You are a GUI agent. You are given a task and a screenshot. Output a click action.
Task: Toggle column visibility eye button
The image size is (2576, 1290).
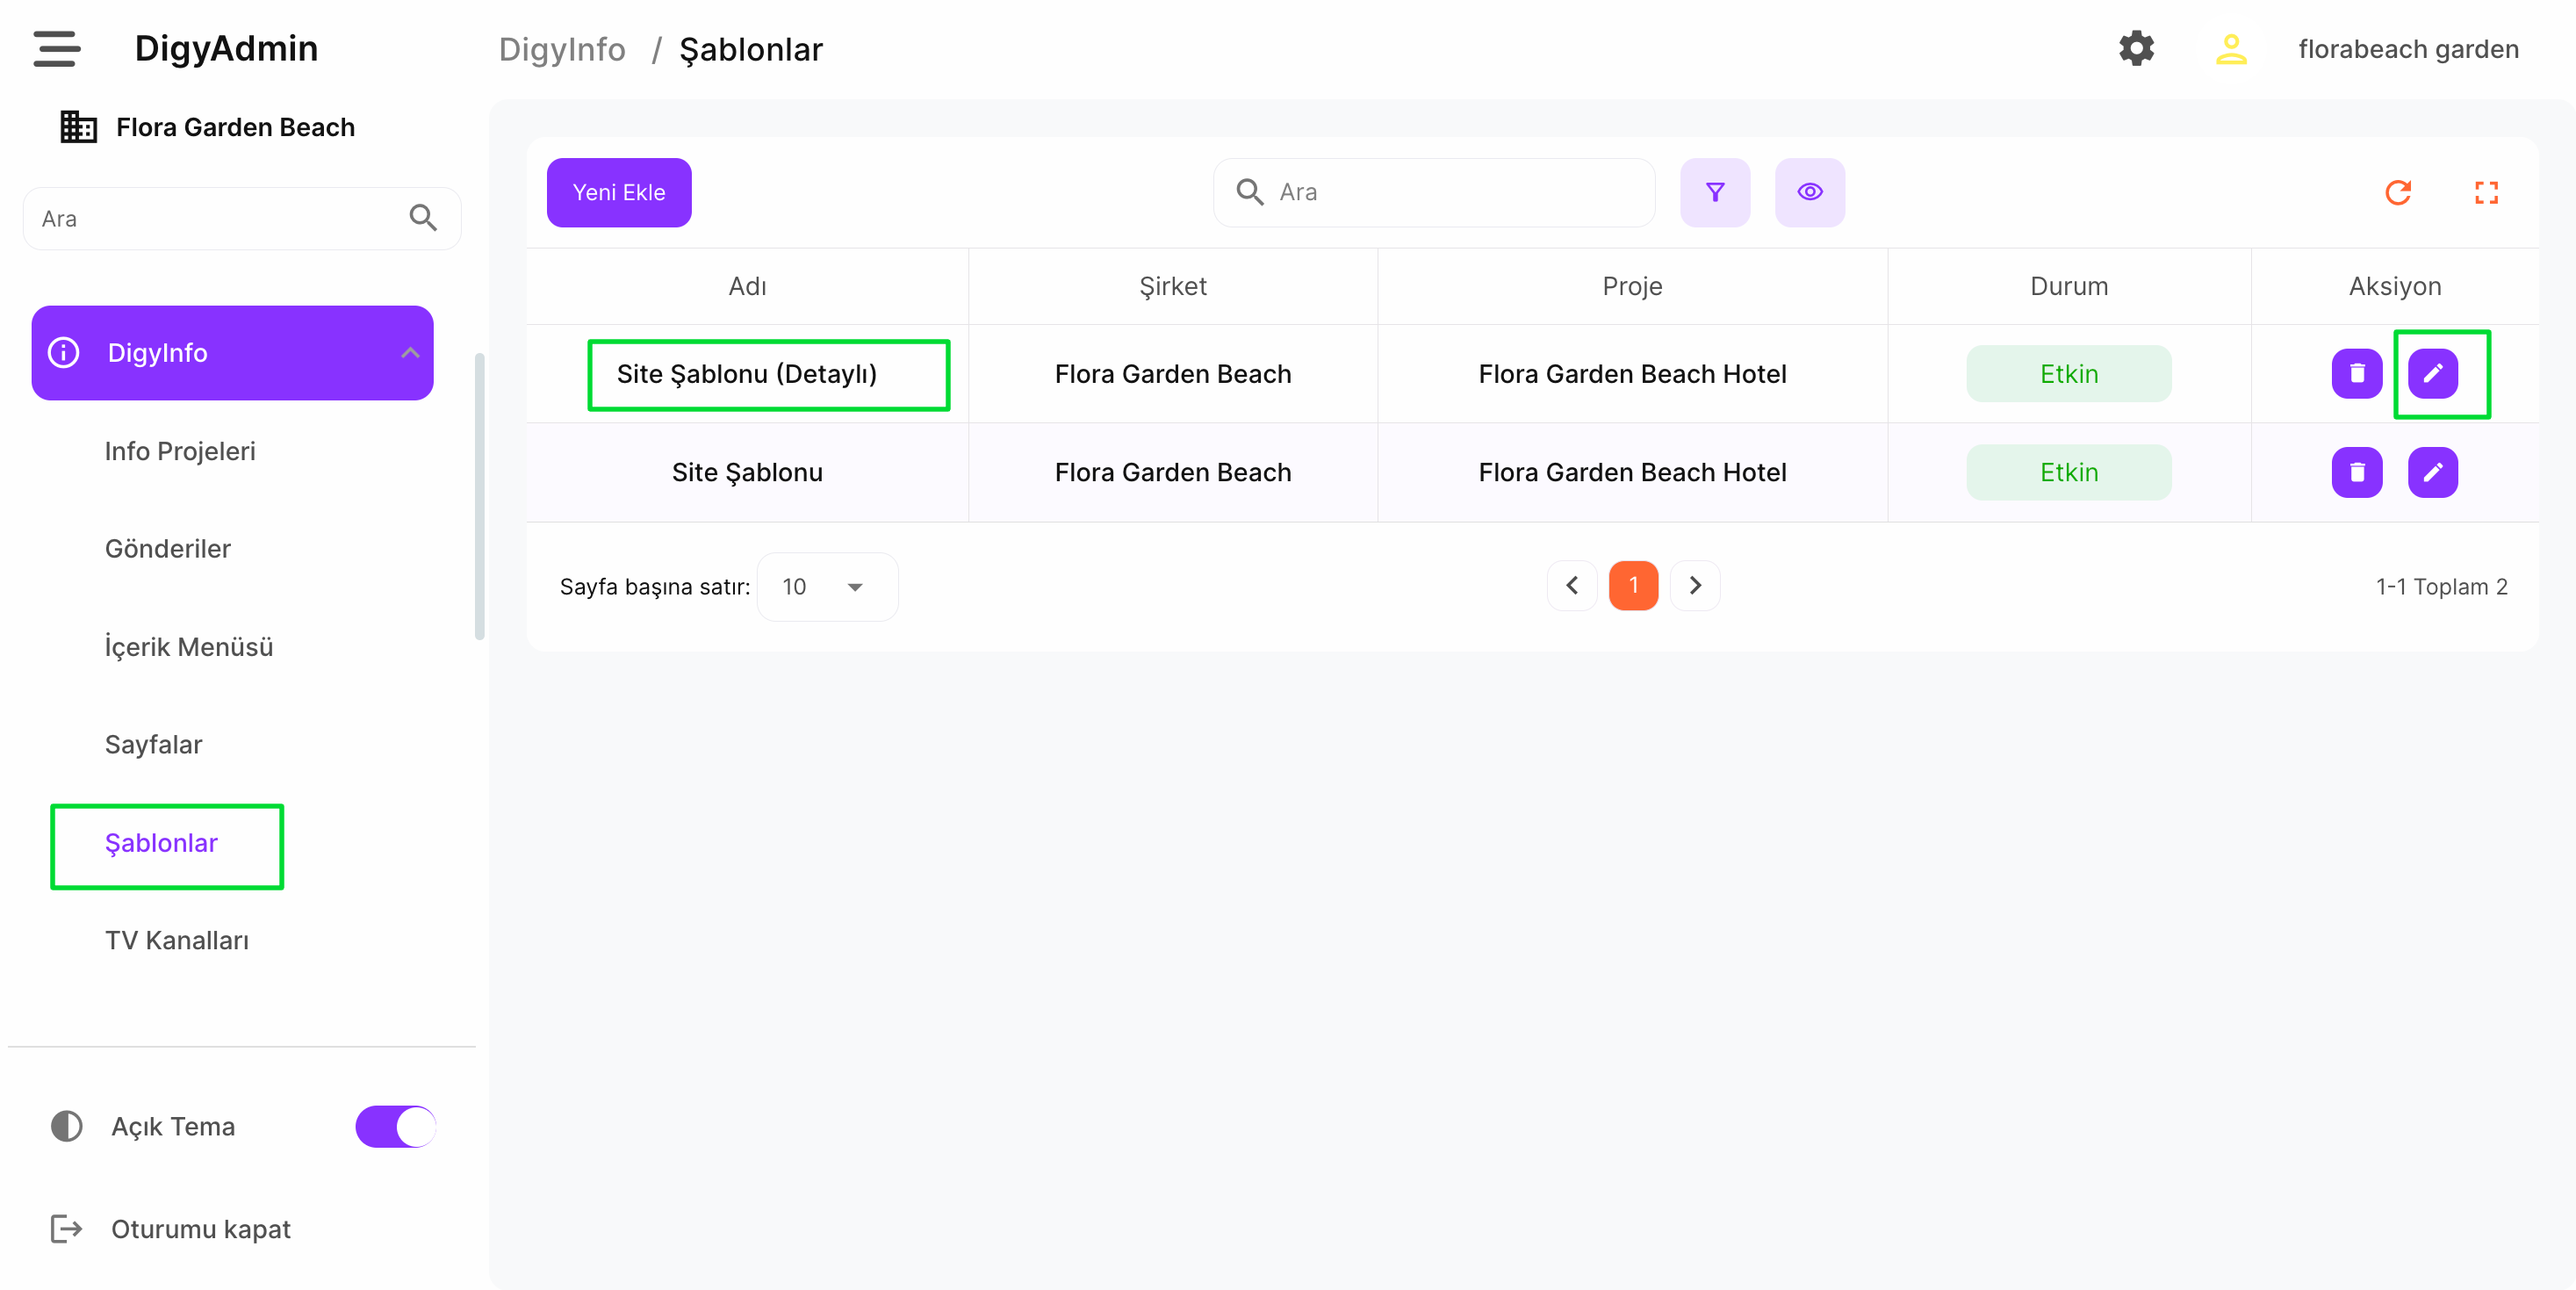click(x=1809, y=192)
